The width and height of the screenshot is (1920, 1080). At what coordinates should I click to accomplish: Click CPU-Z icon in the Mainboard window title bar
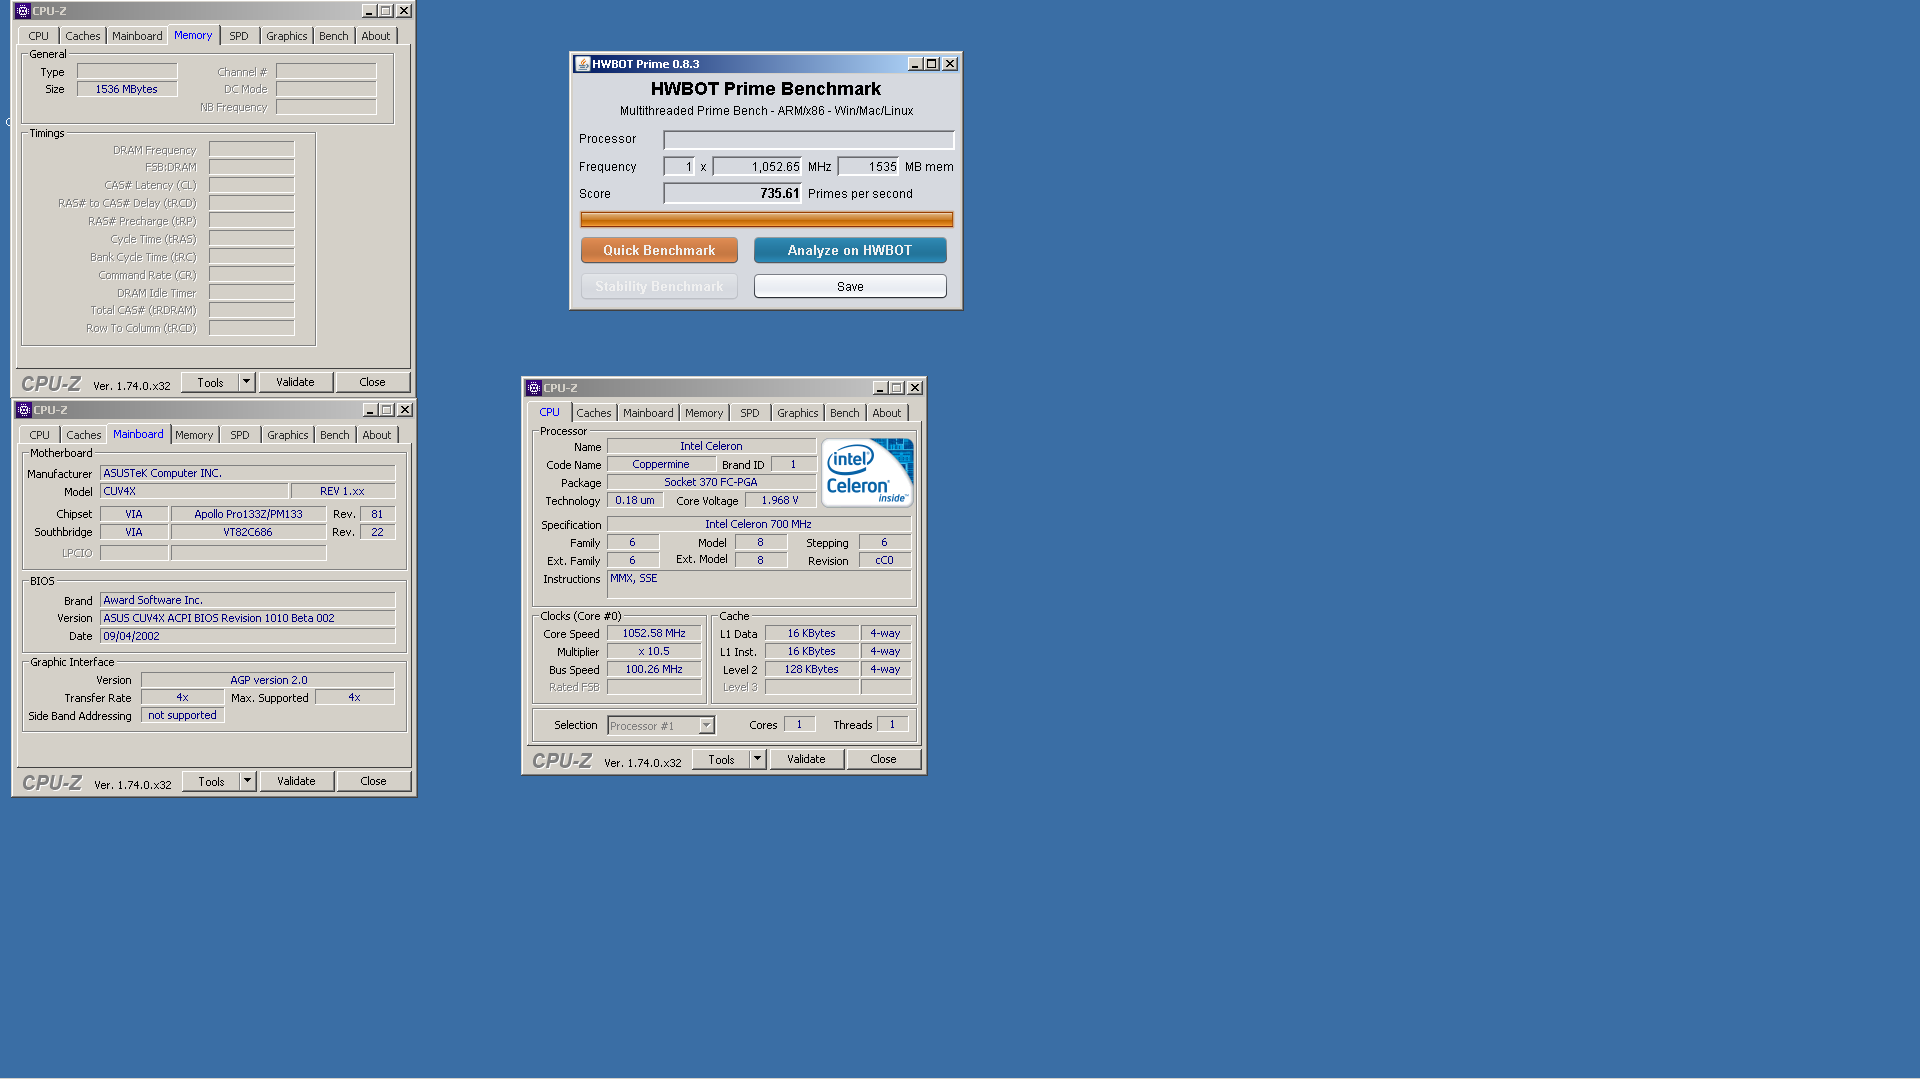pyautogui.click(x=24, y=410)
